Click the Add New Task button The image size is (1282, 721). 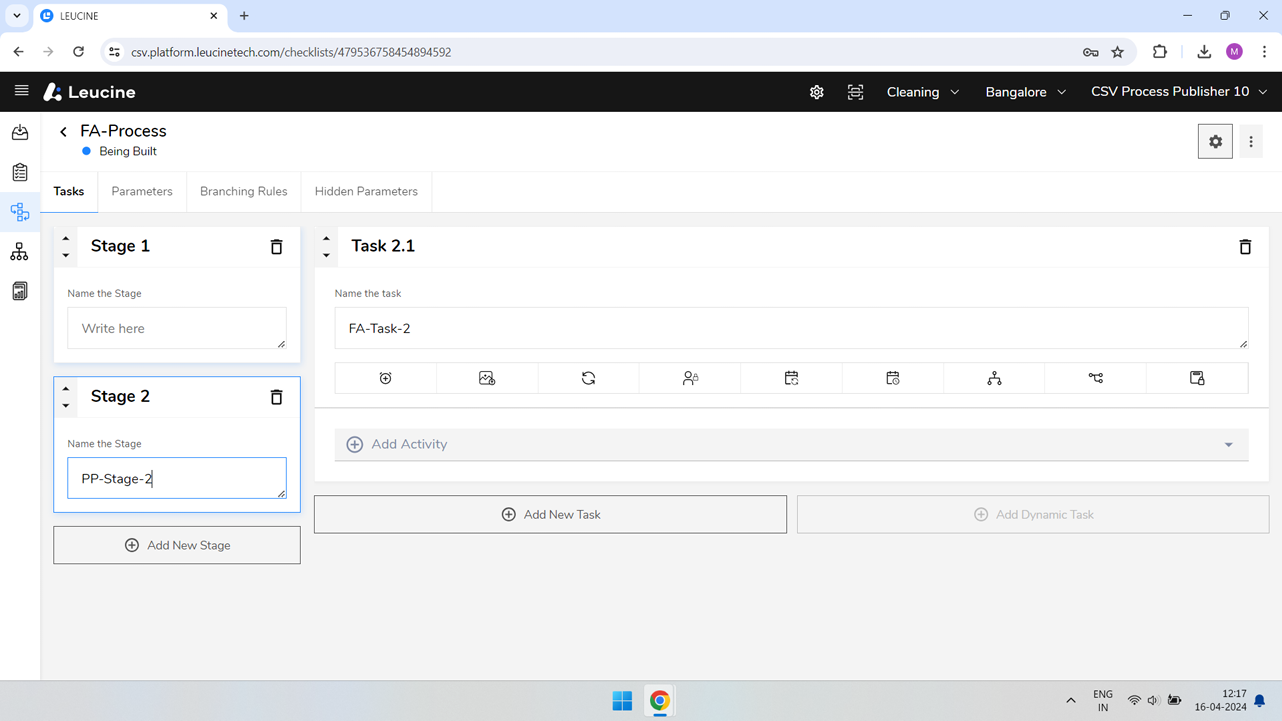coord(550,515)
